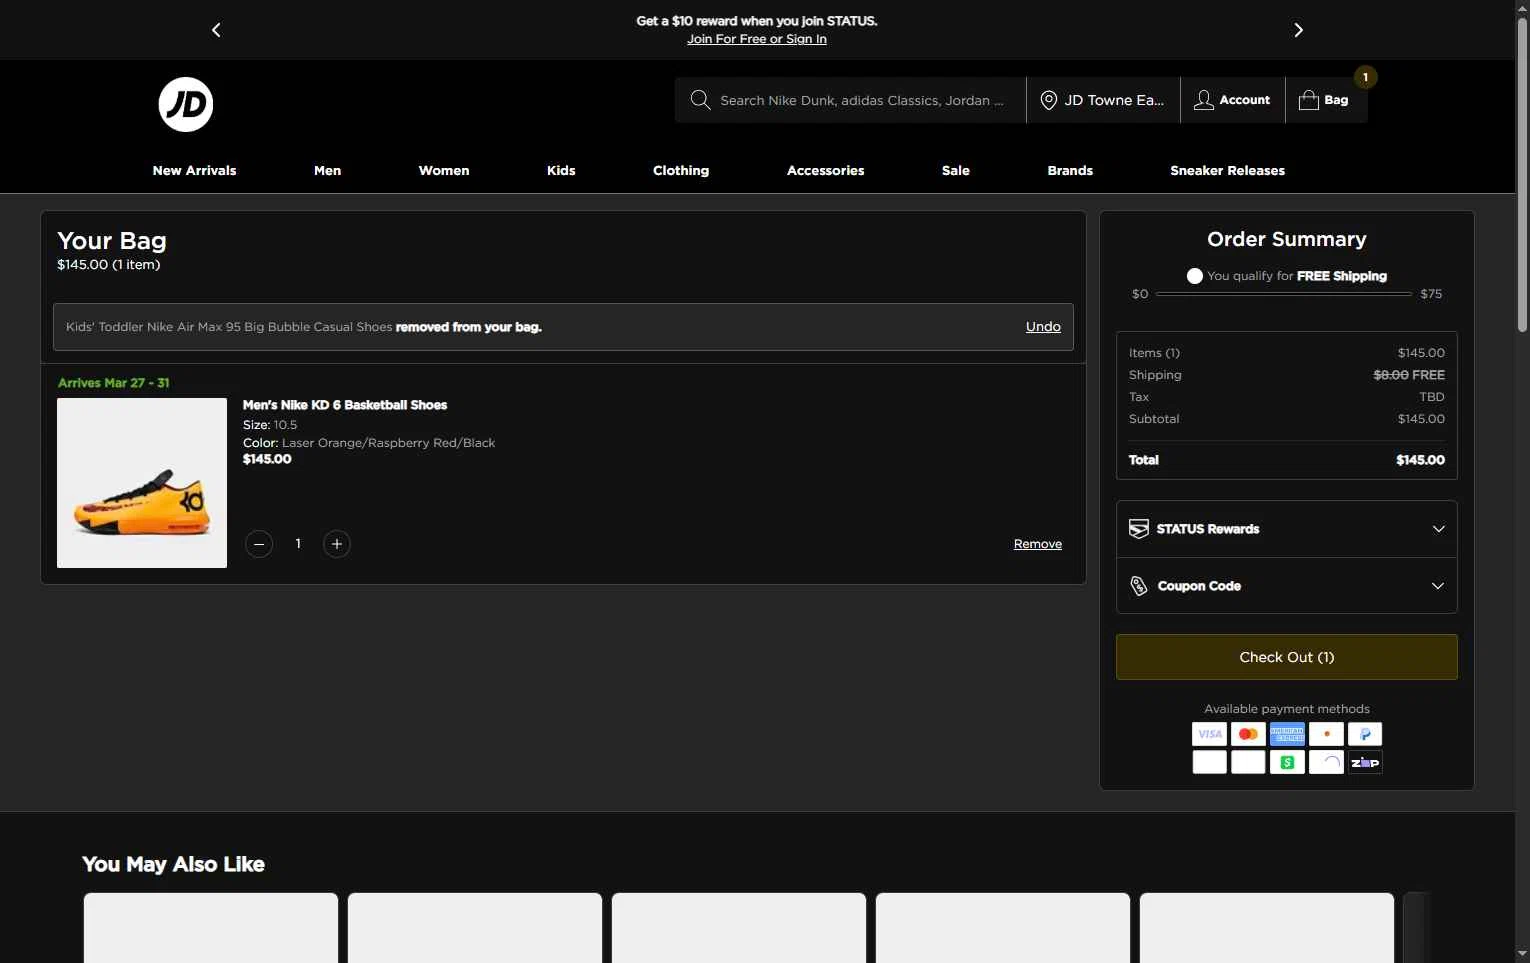
Task: Click the Coupon Code tag icon
Action: tap(1138, 586)
